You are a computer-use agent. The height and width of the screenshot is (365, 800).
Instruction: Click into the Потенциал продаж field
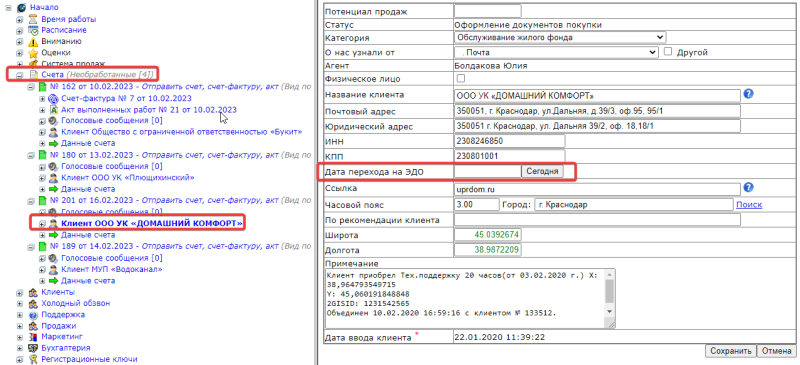pyautogui.click(x=487, y=11)
